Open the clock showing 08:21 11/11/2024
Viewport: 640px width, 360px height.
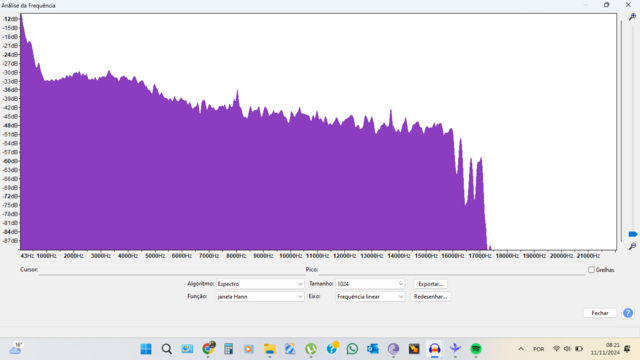(x=605, y=349)
